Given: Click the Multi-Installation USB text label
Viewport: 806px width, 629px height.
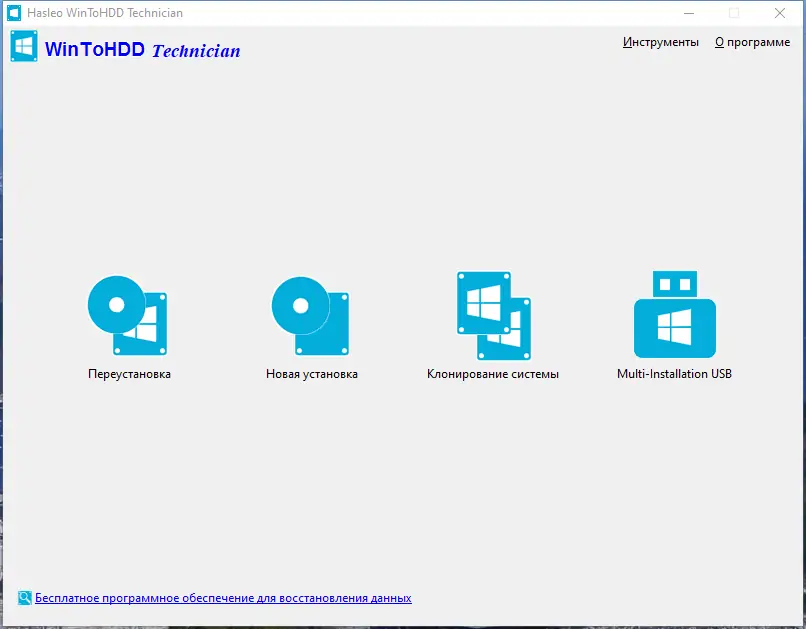Looking at the screenshot, I should pos(675,374).
